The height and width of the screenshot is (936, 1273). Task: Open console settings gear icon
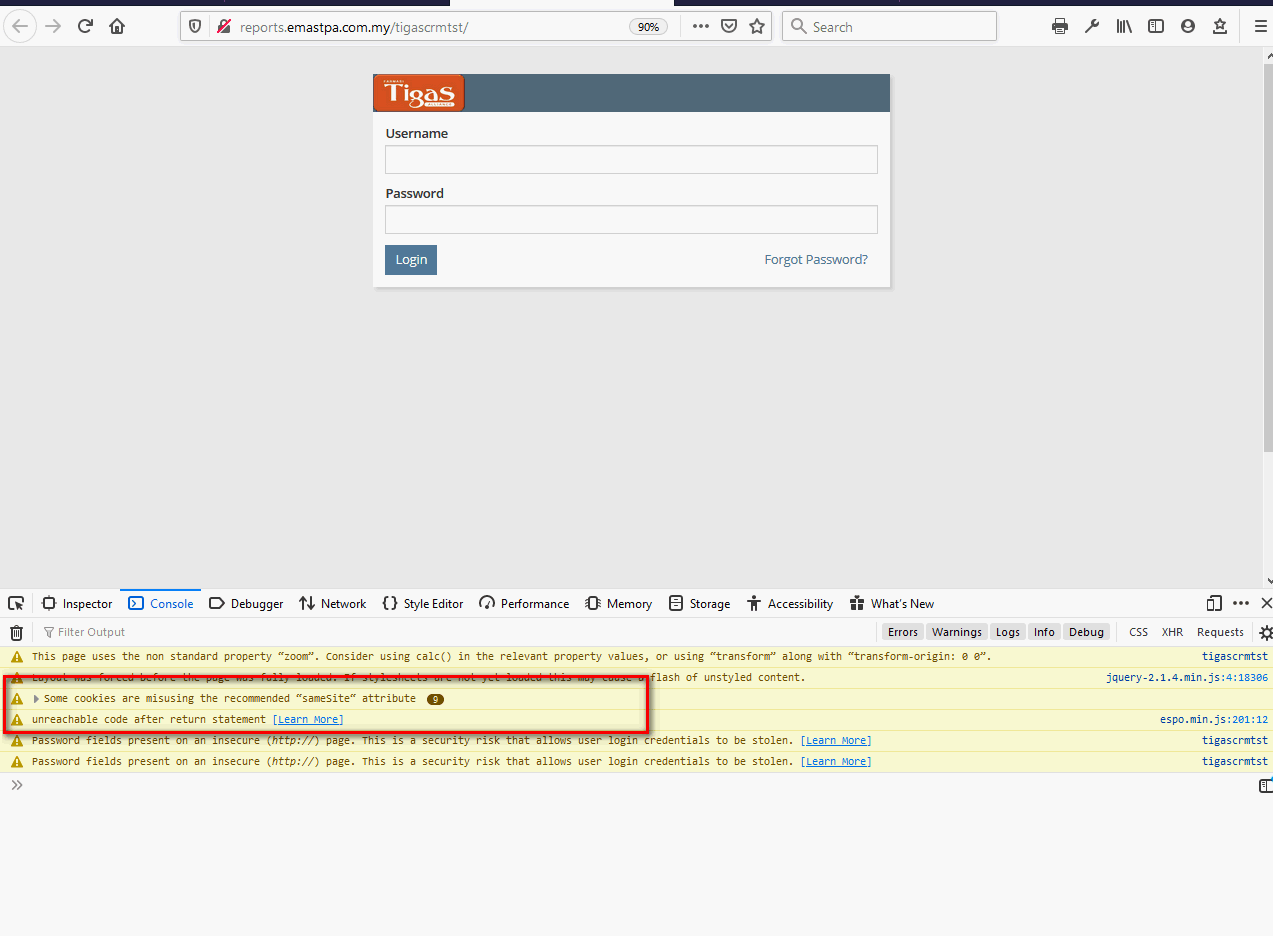tap(1265, 632)
